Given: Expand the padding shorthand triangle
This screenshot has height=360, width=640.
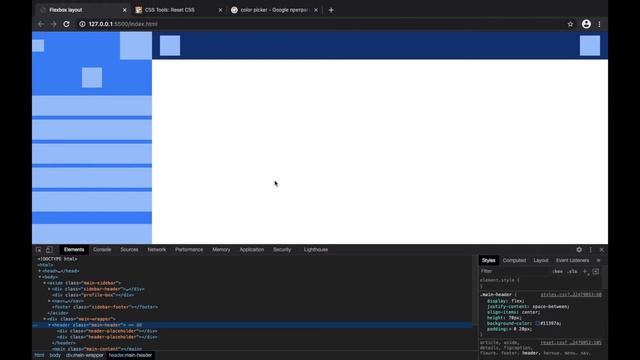Looking at the screenshot, I should click(510, 329).
